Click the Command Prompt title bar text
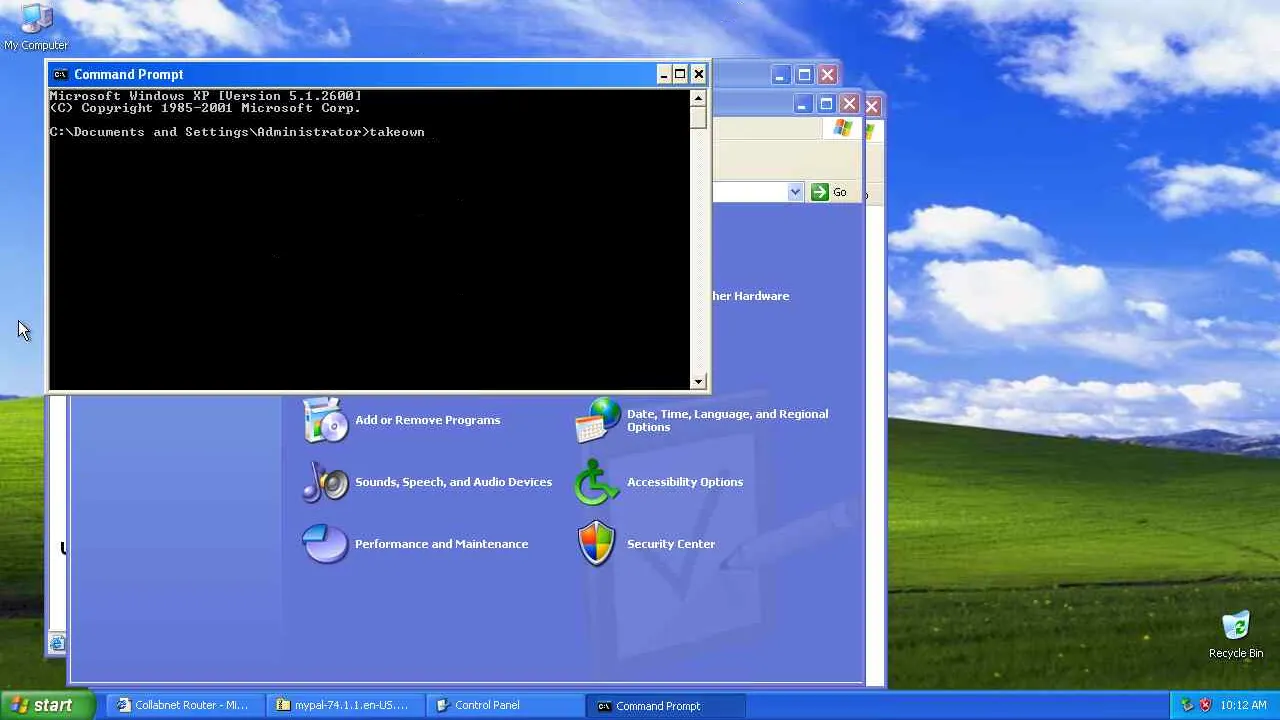 coord(129,74)
